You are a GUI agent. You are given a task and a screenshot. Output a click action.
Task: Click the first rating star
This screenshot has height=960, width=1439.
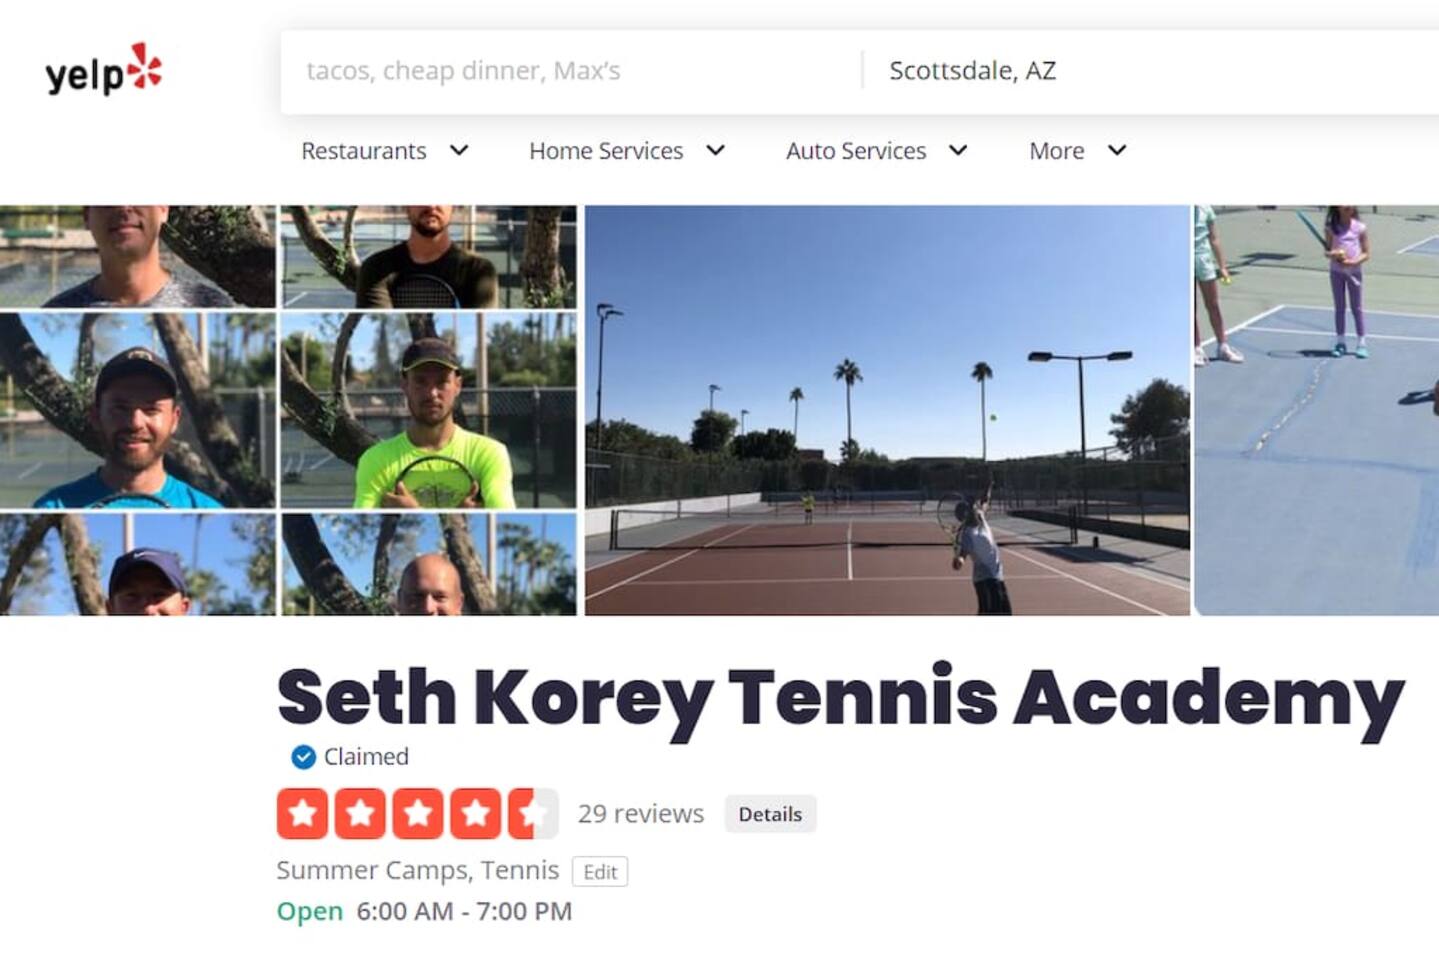point(302,813)
